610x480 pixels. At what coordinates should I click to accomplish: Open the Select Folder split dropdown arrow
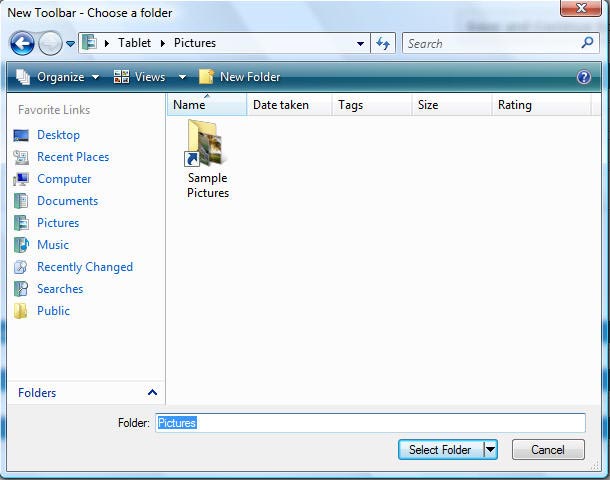pyautogui.click(x=490, y=450)
